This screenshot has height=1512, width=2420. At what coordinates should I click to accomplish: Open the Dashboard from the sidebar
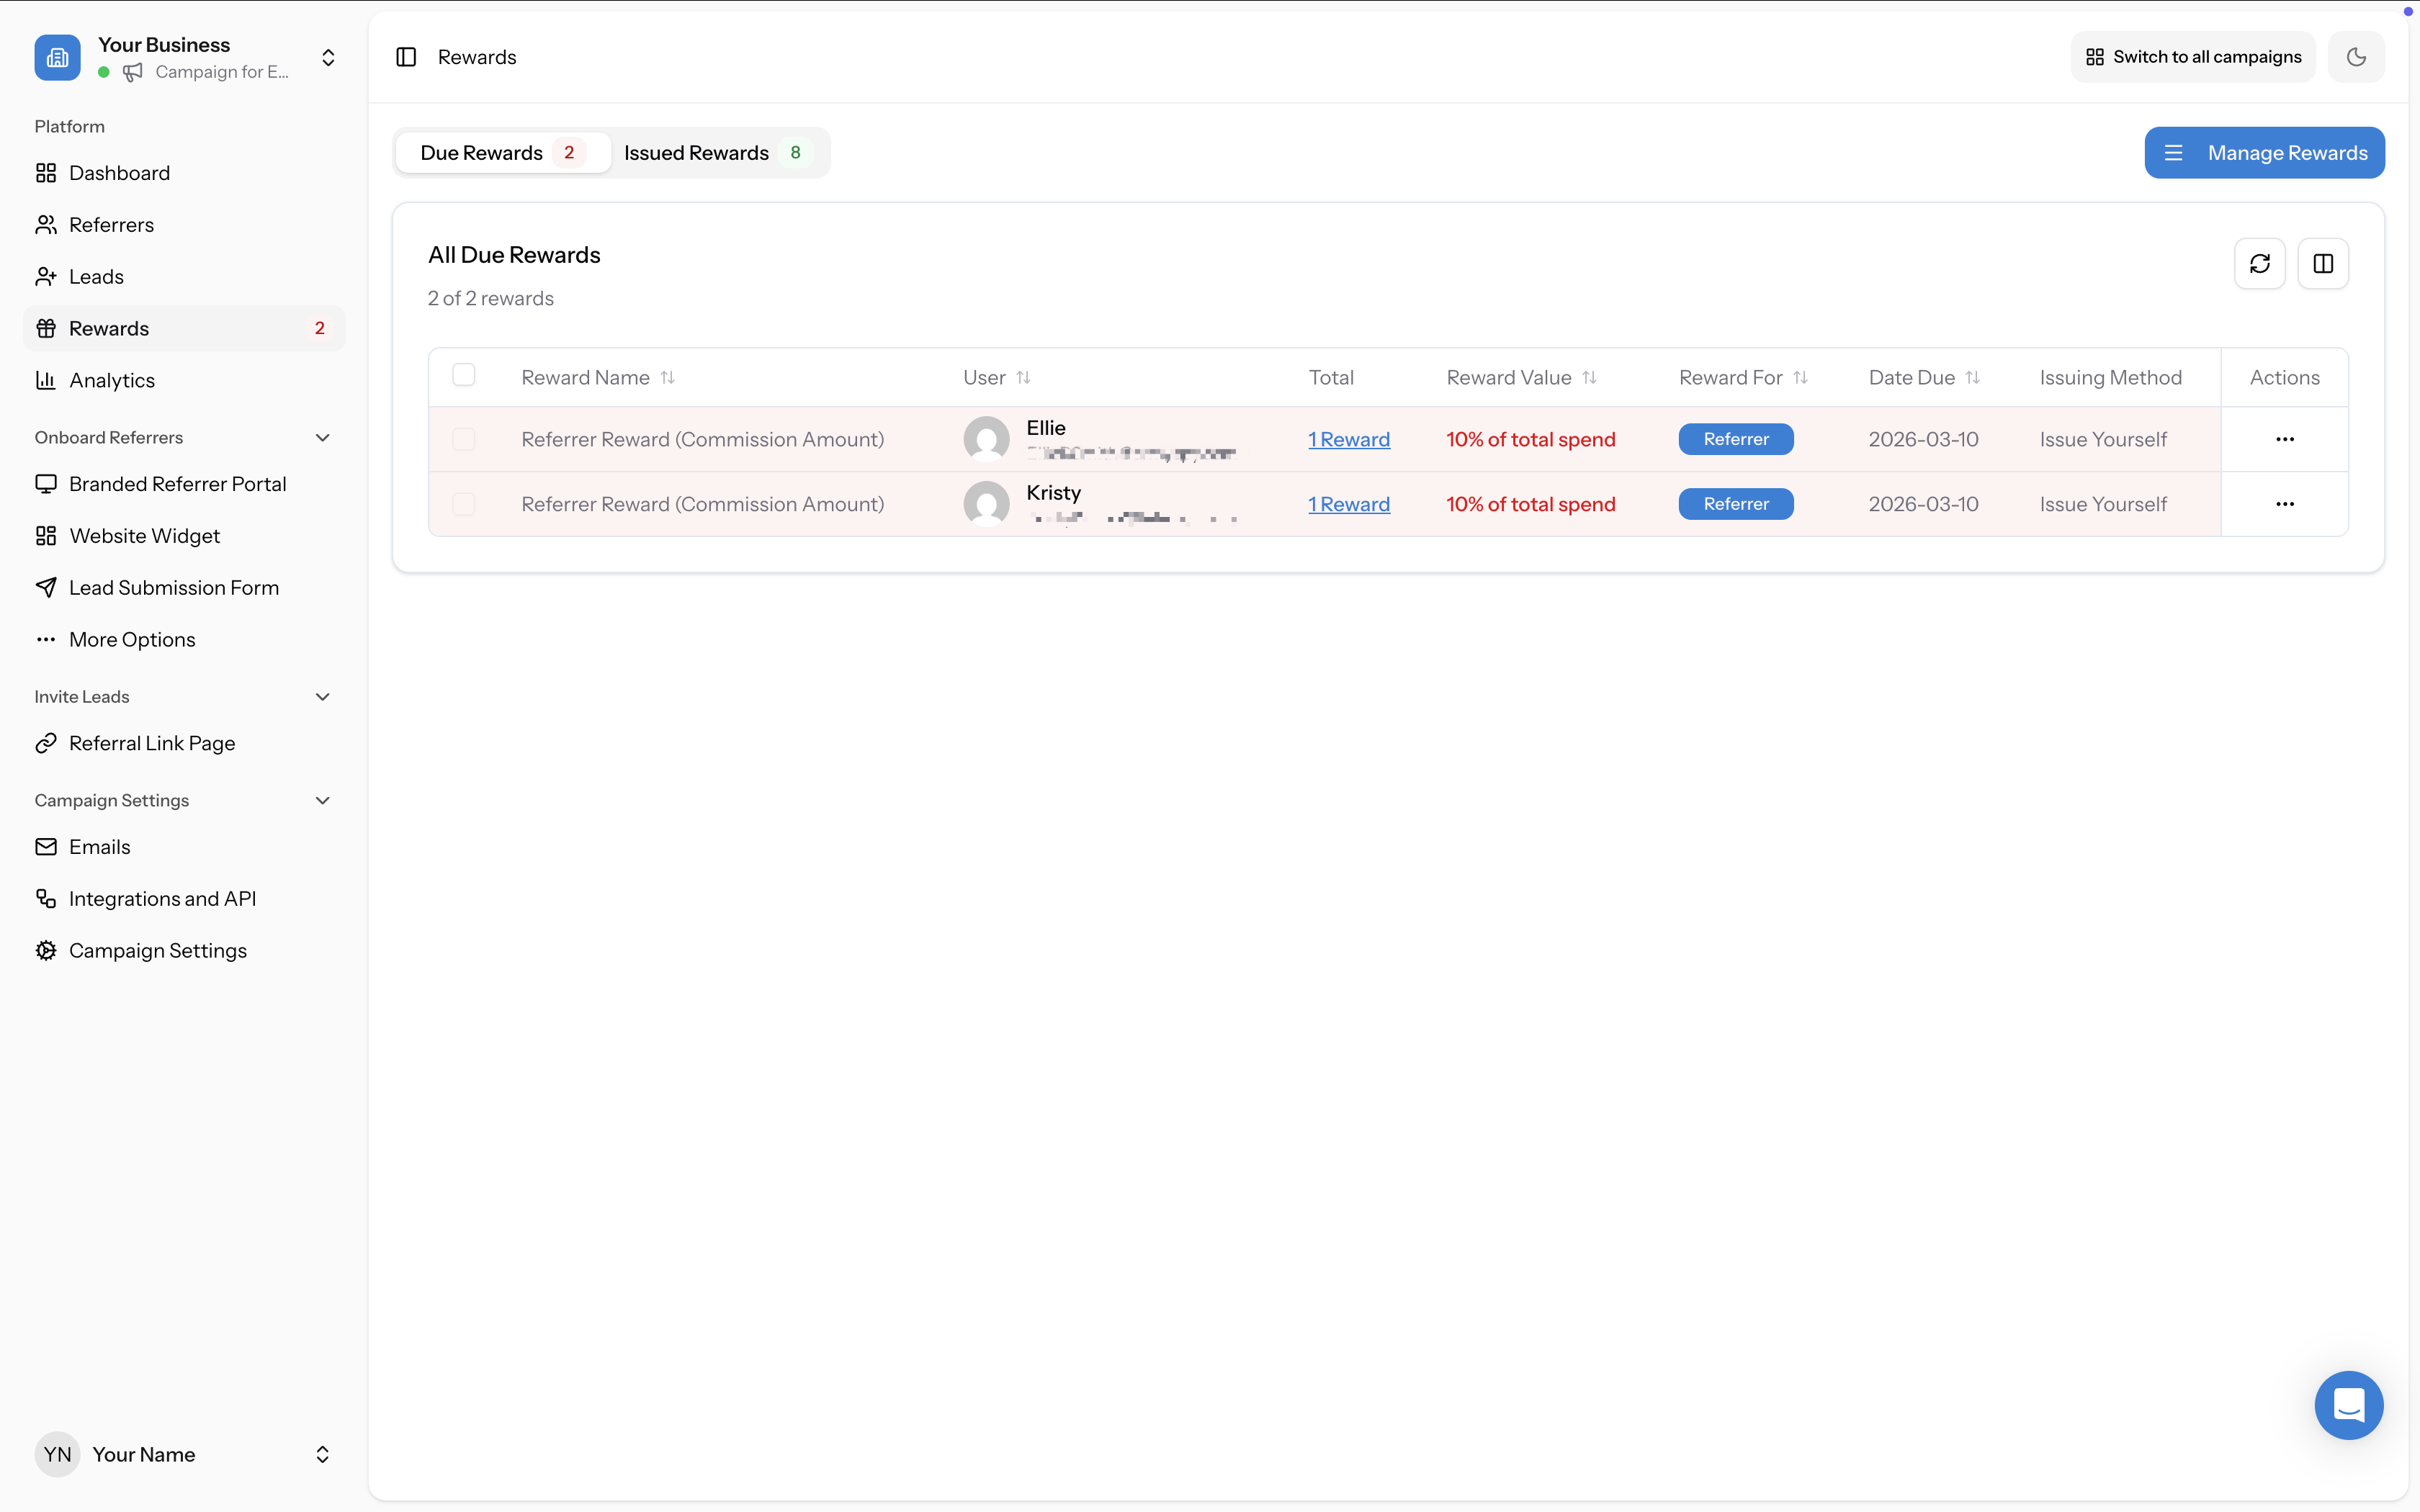(x=120, y=172)
